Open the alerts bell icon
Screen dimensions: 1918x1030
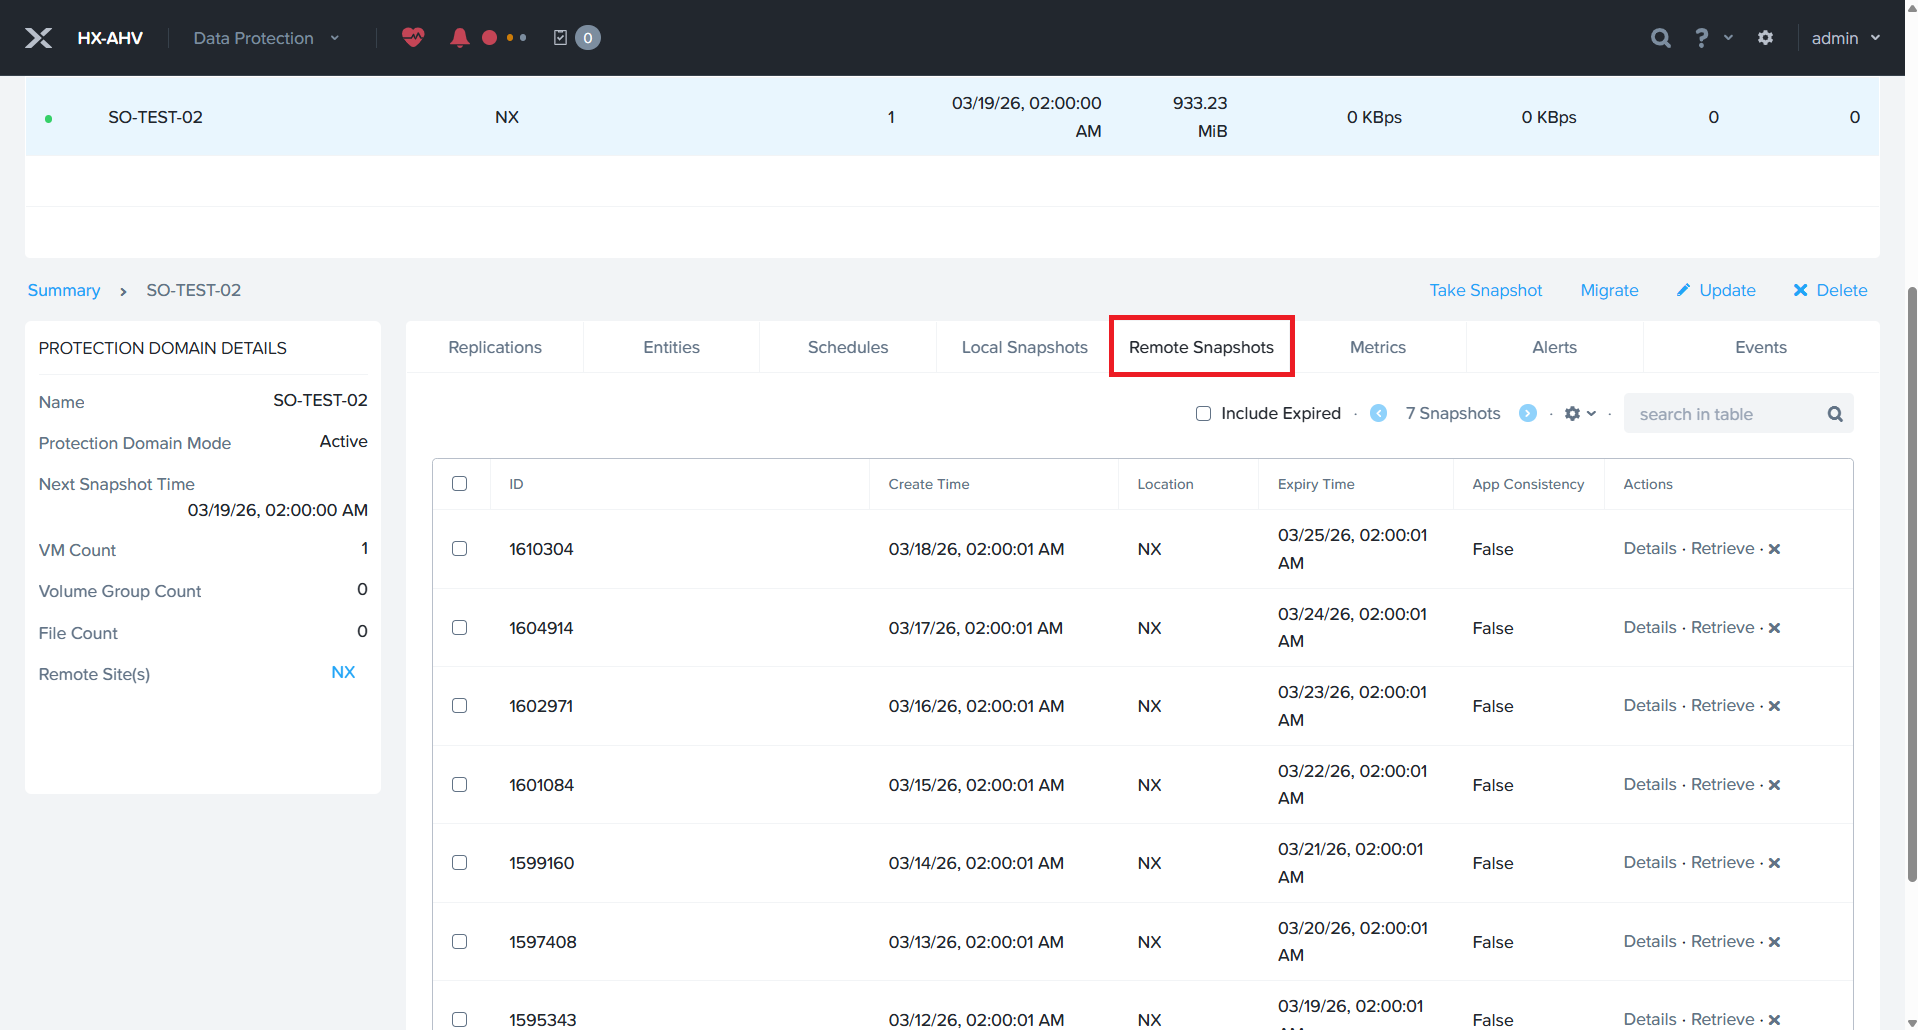point(459,38)
